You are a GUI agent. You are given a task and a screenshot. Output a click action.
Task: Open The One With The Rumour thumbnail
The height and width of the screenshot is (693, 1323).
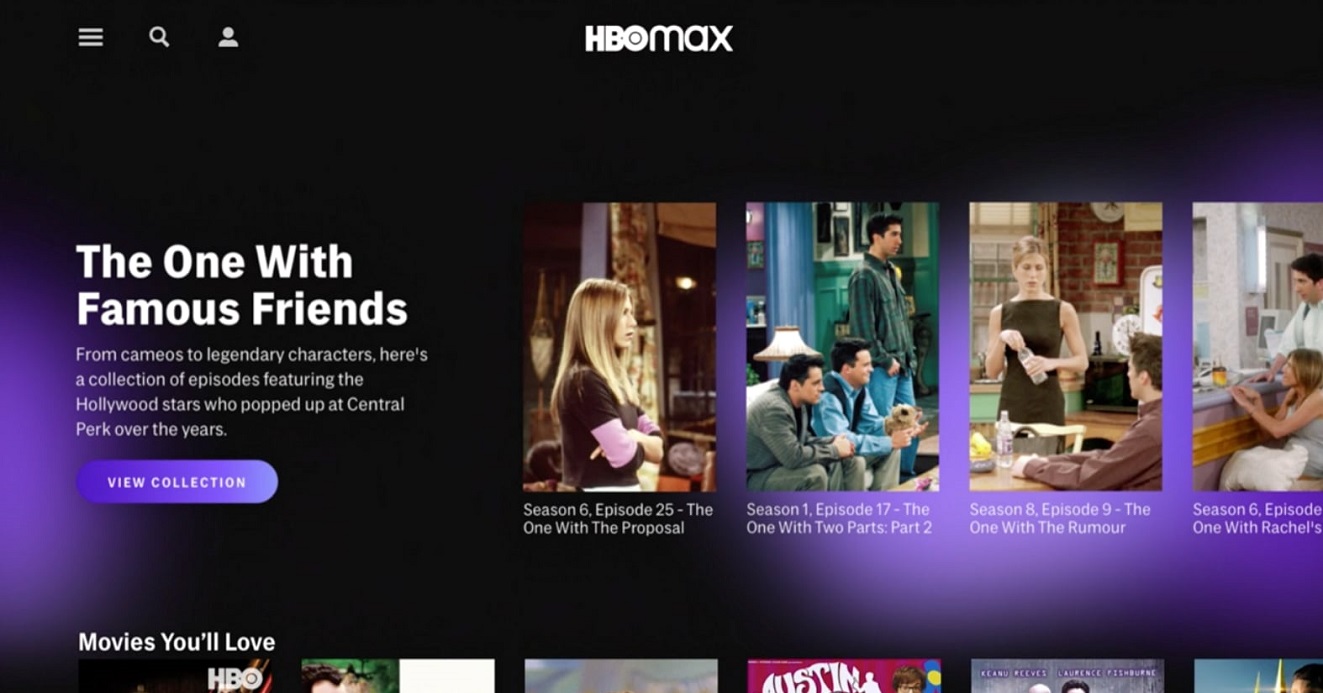pos(1066,347)
